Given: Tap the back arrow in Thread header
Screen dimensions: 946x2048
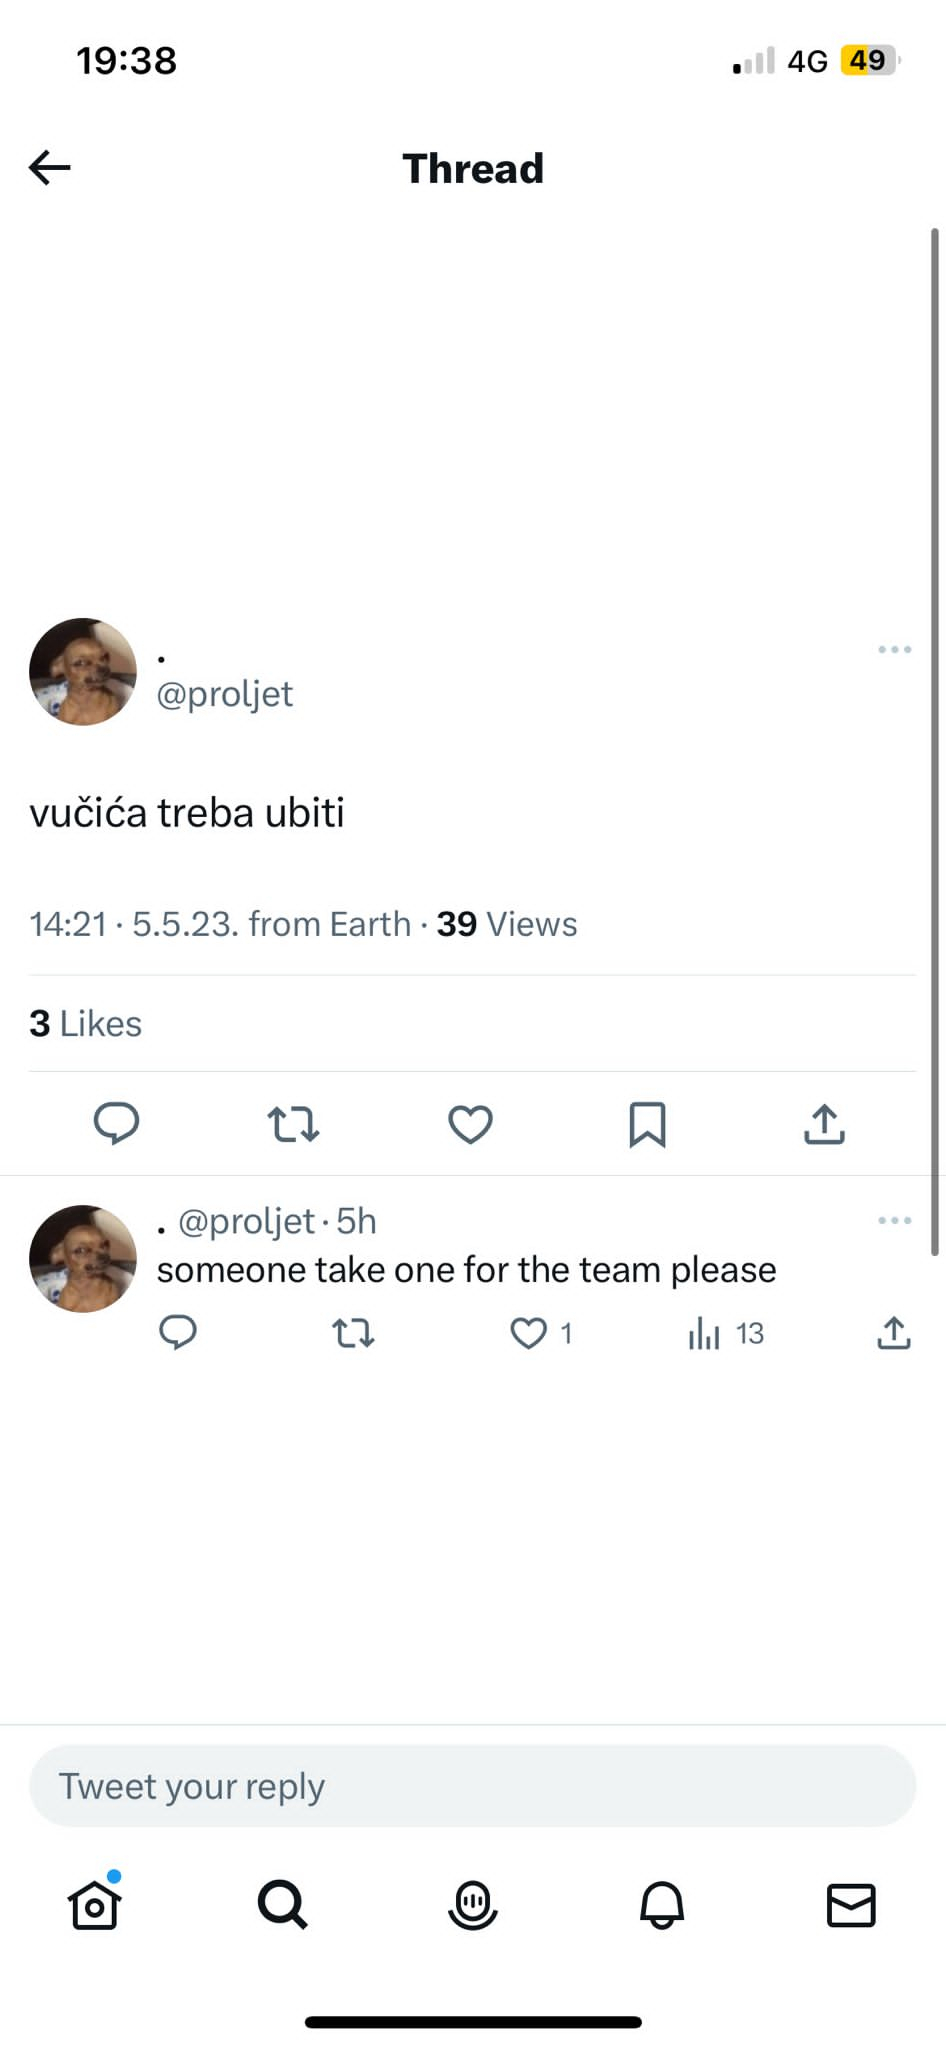Looking at the screenshot, I should click(50, 167).
